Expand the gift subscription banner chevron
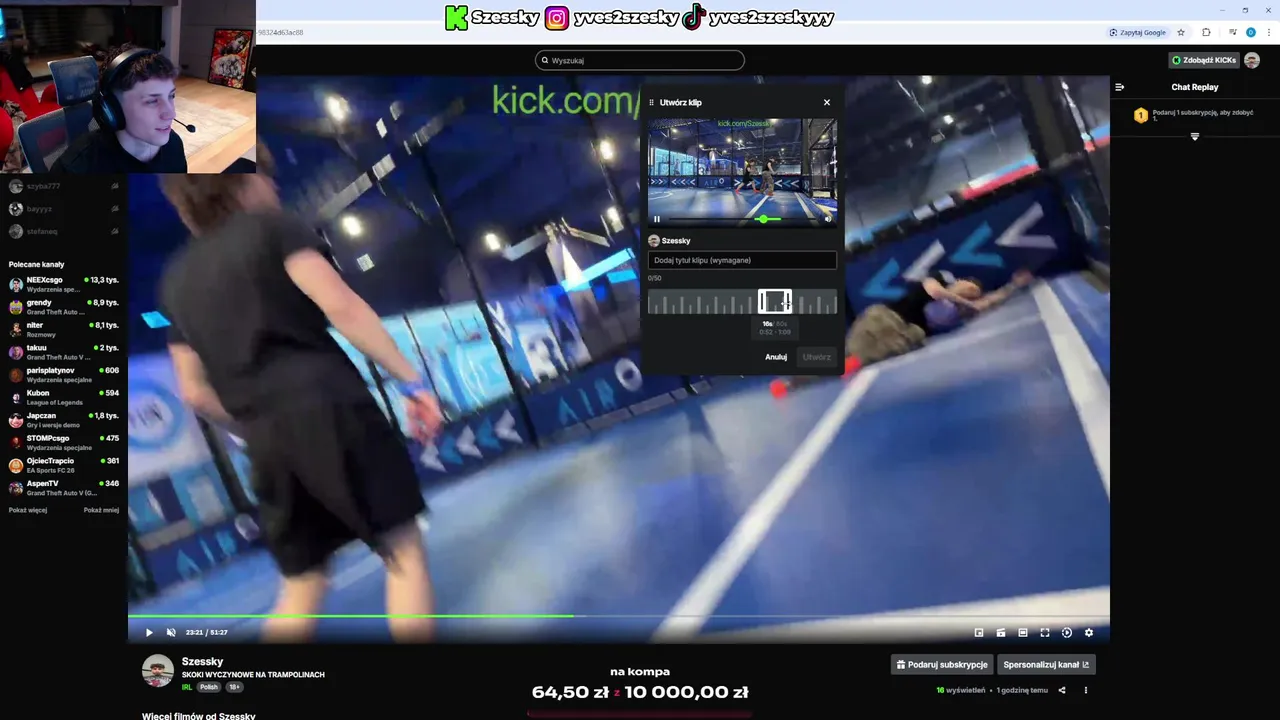This screenshot has height=720, width=1280. point(1195,136)
